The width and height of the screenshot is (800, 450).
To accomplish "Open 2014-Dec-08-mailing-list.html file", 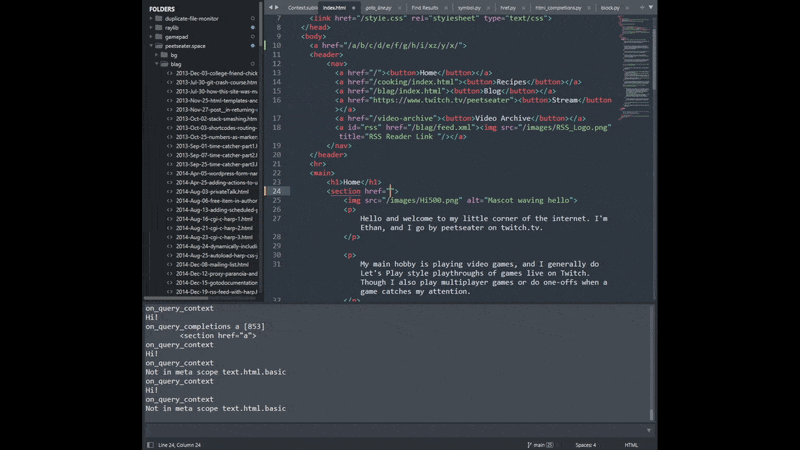I will click(212, 264).
